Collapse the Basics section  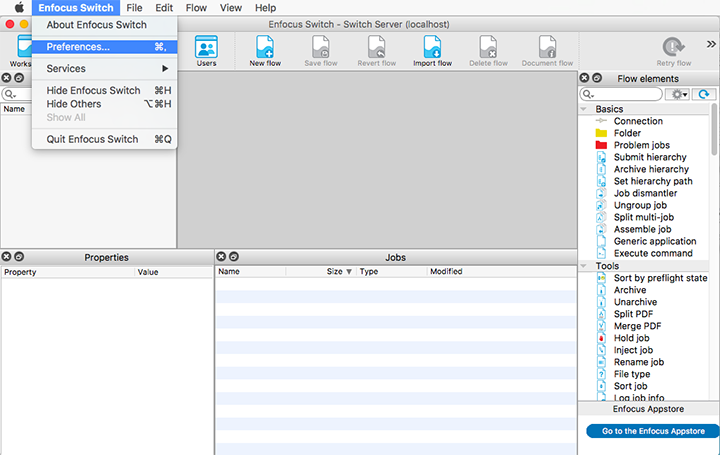tap(584, 109)
